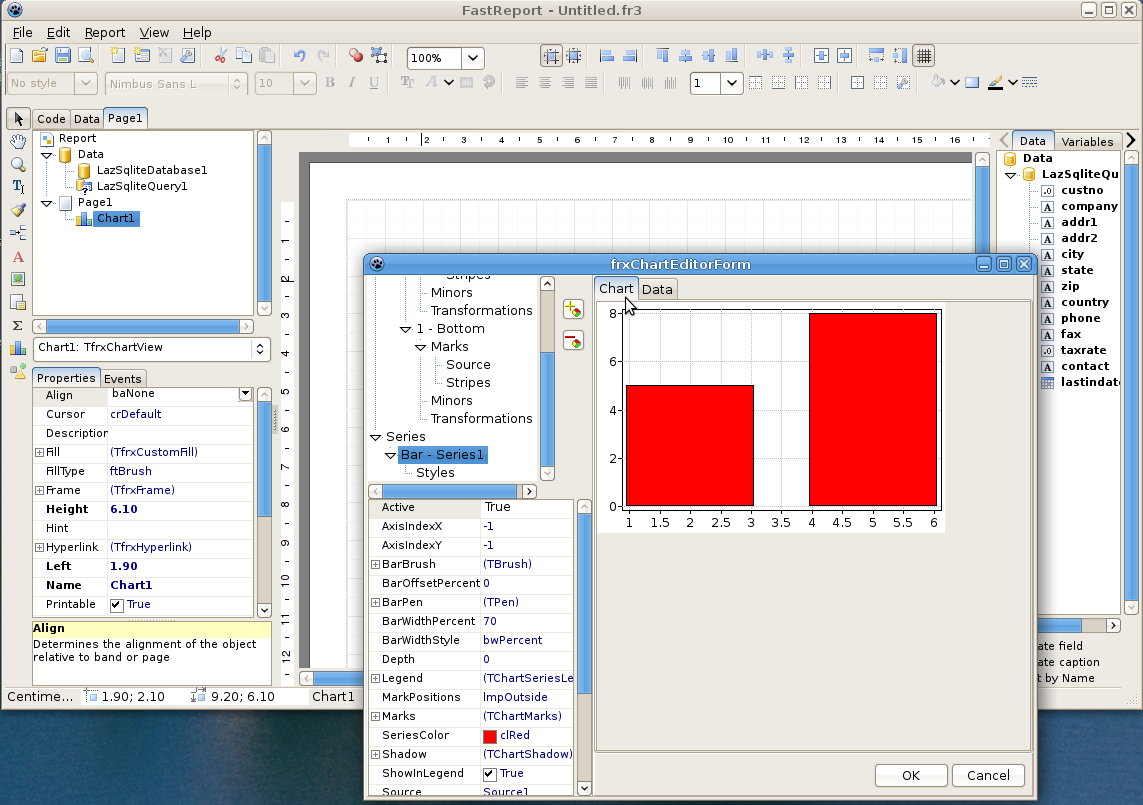This screenshot has height=805, width=1143.
Task: Switch to the Code tab
Action: [x=51, y=119]
